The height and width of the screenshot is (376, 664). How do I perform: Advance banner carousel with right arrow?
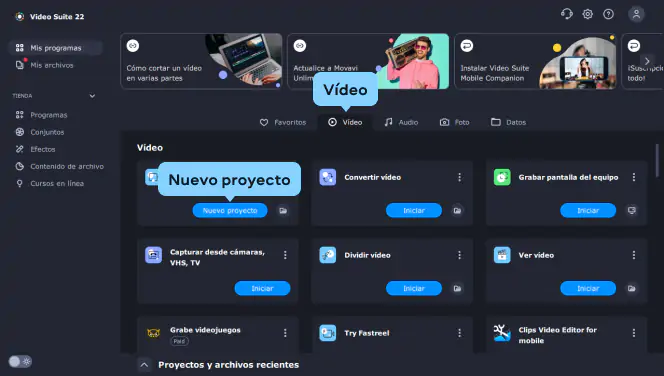[647, 61]
